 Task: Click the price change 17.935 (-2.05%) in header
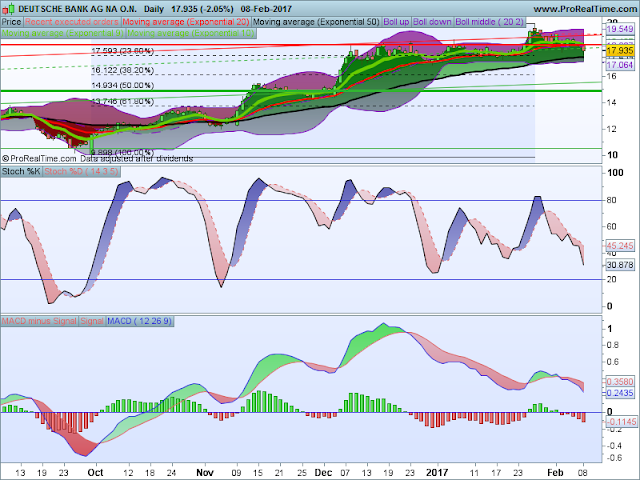coord(202,9)
